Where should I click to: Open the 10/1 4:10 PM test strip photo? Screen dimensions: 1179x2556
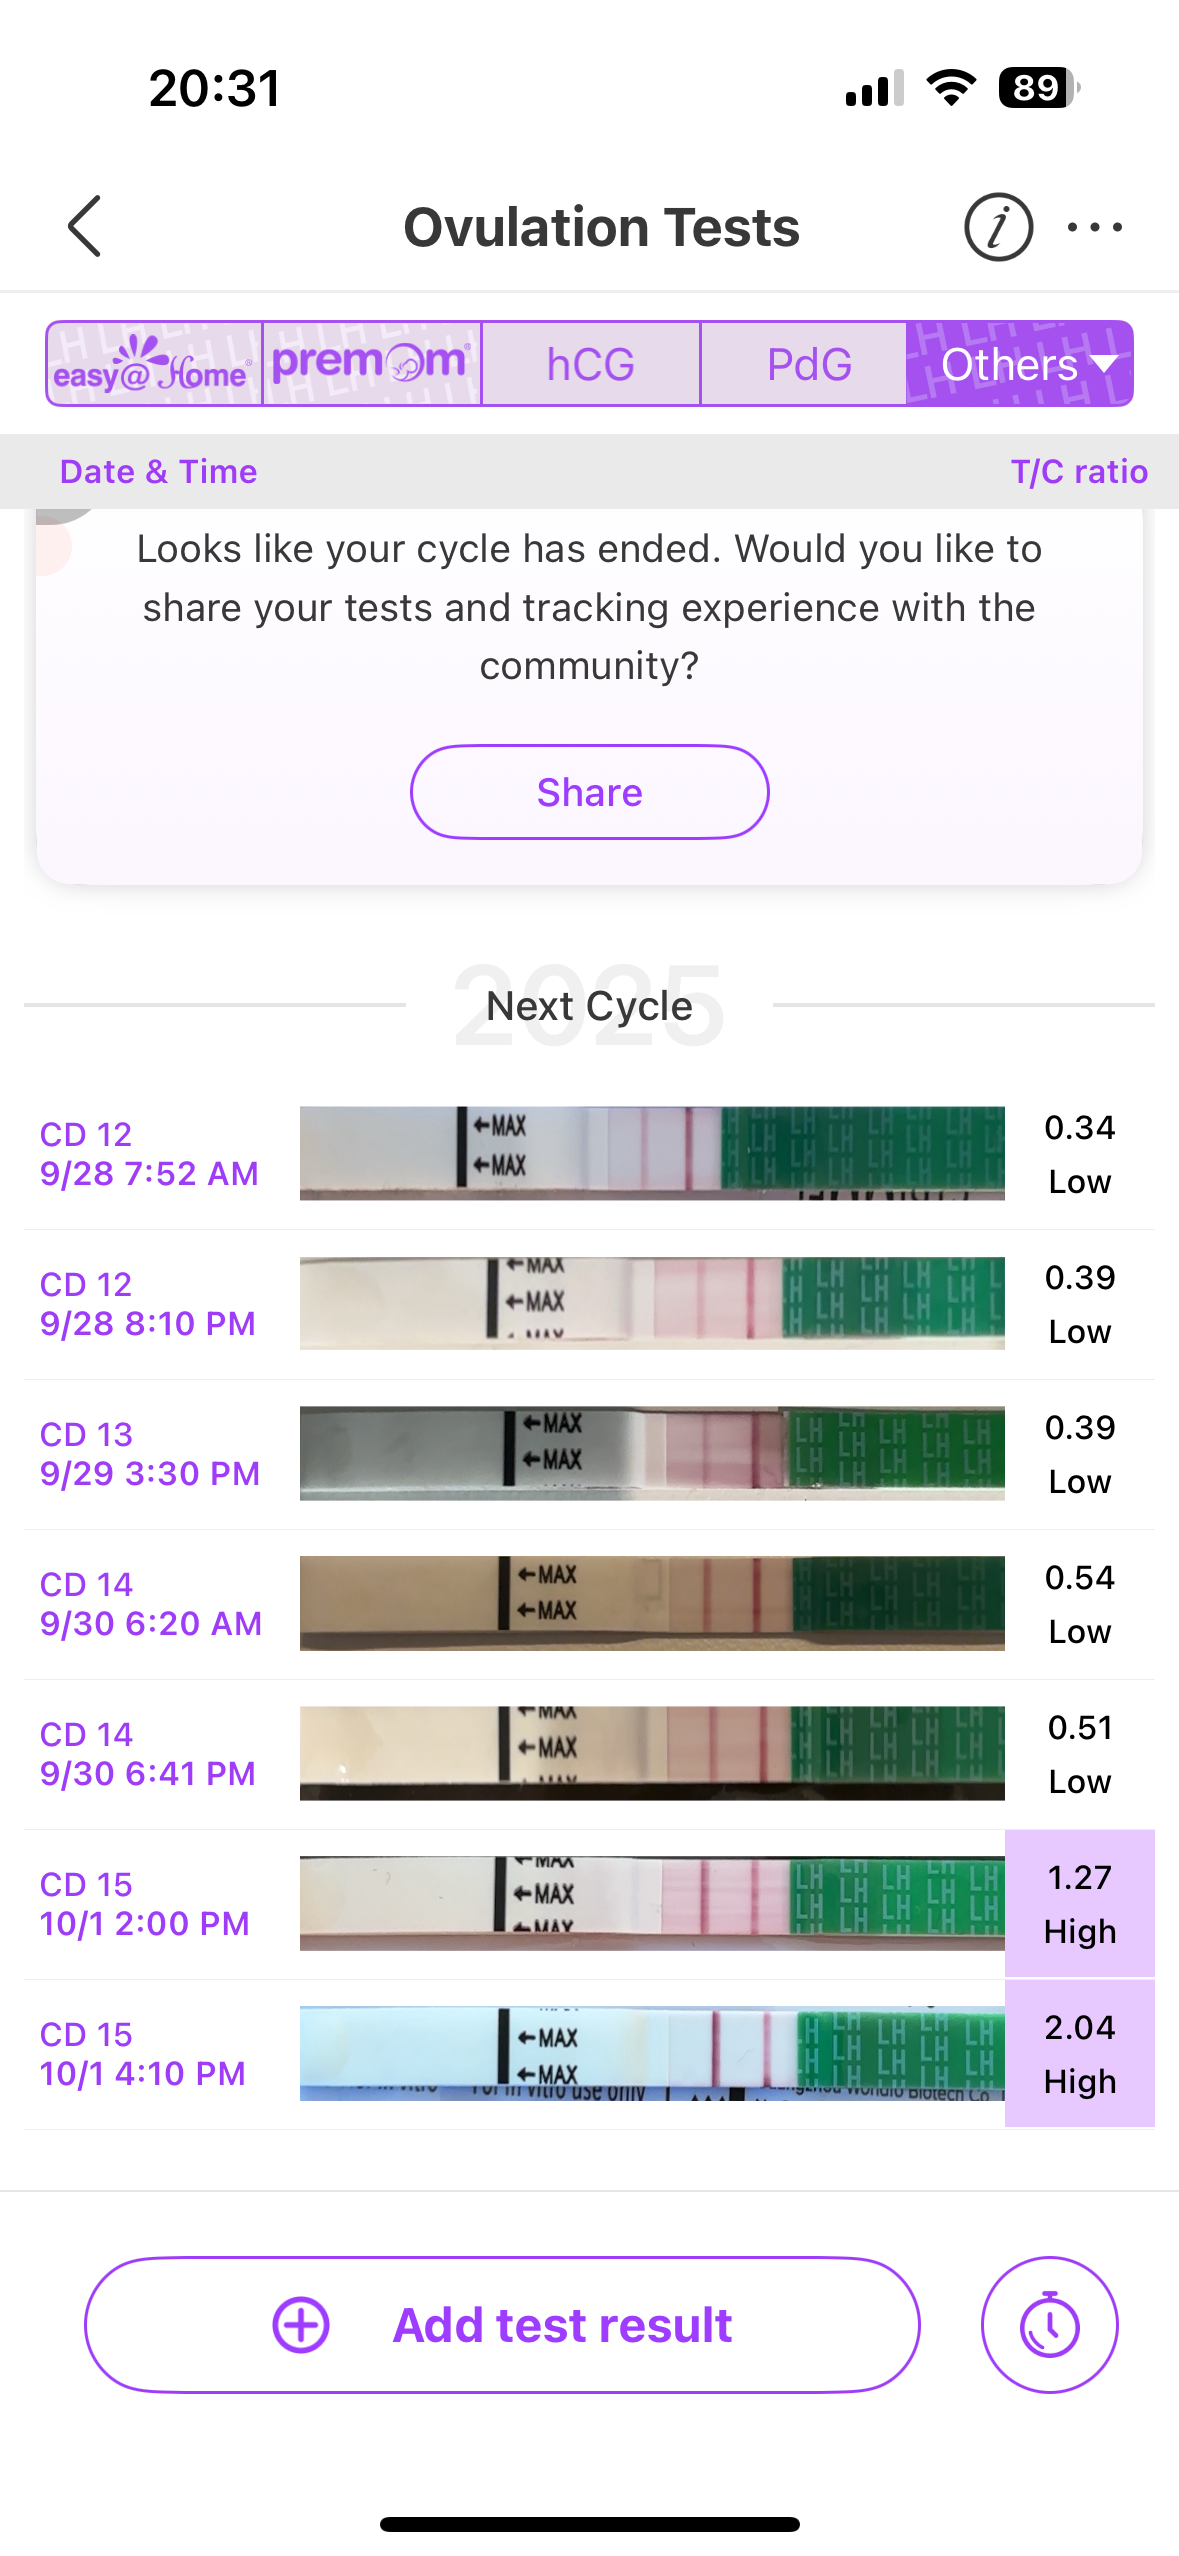pyautogui.click(x=652, y=2053)
